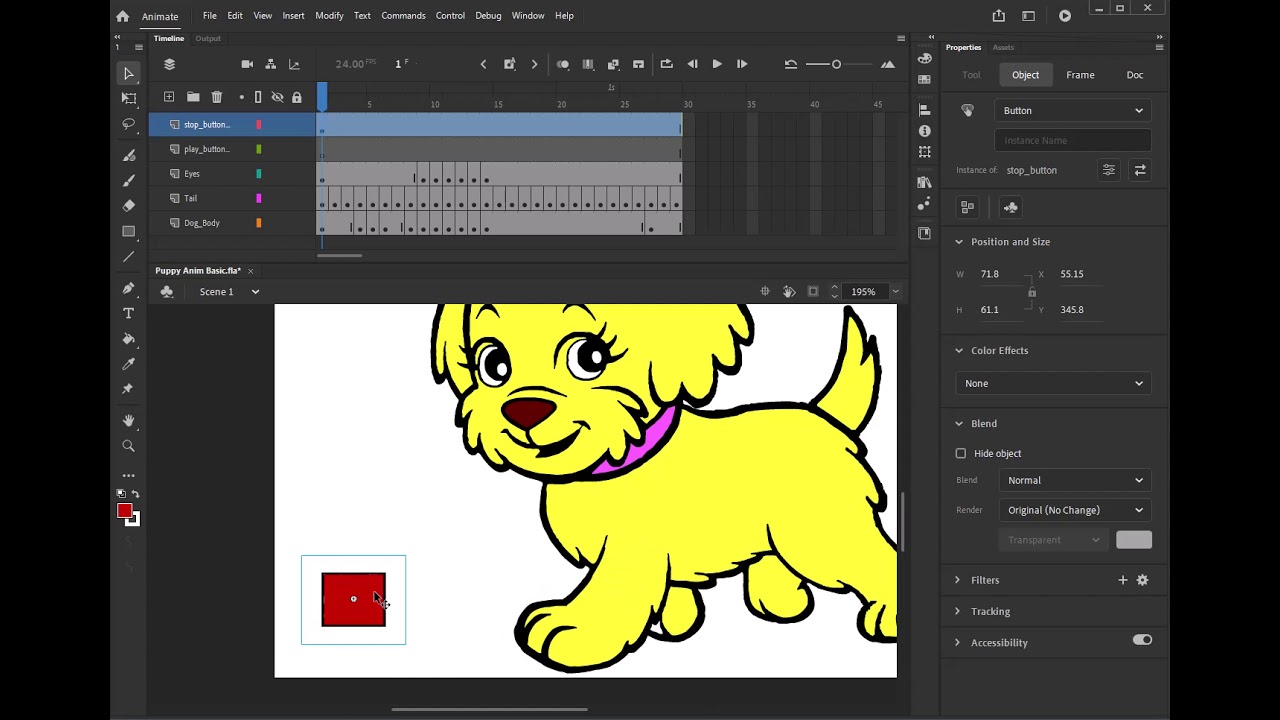
Task: Open the Align panel icon
Action: point(924,110)
